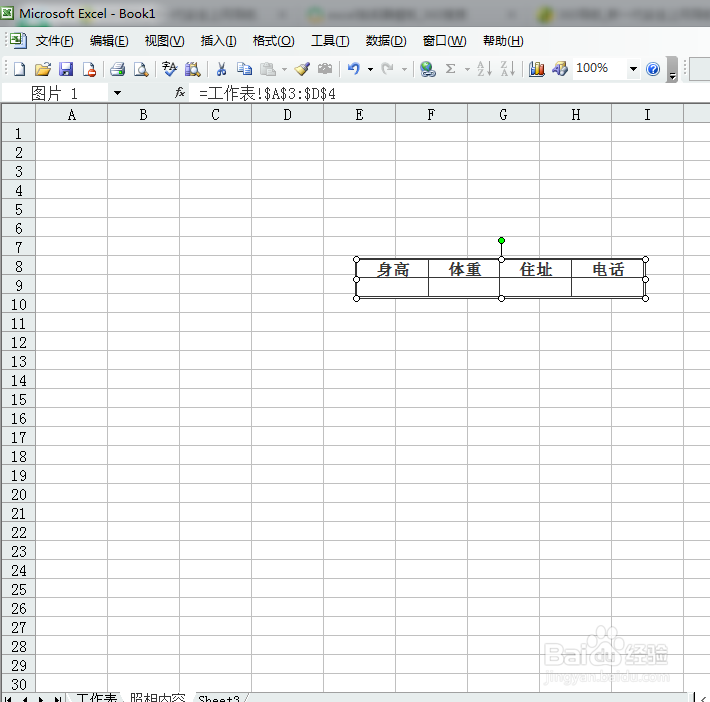The height and width of the screenshot is (702, 710).
Task: Undo the last action
Action: (x=354, y=69)
